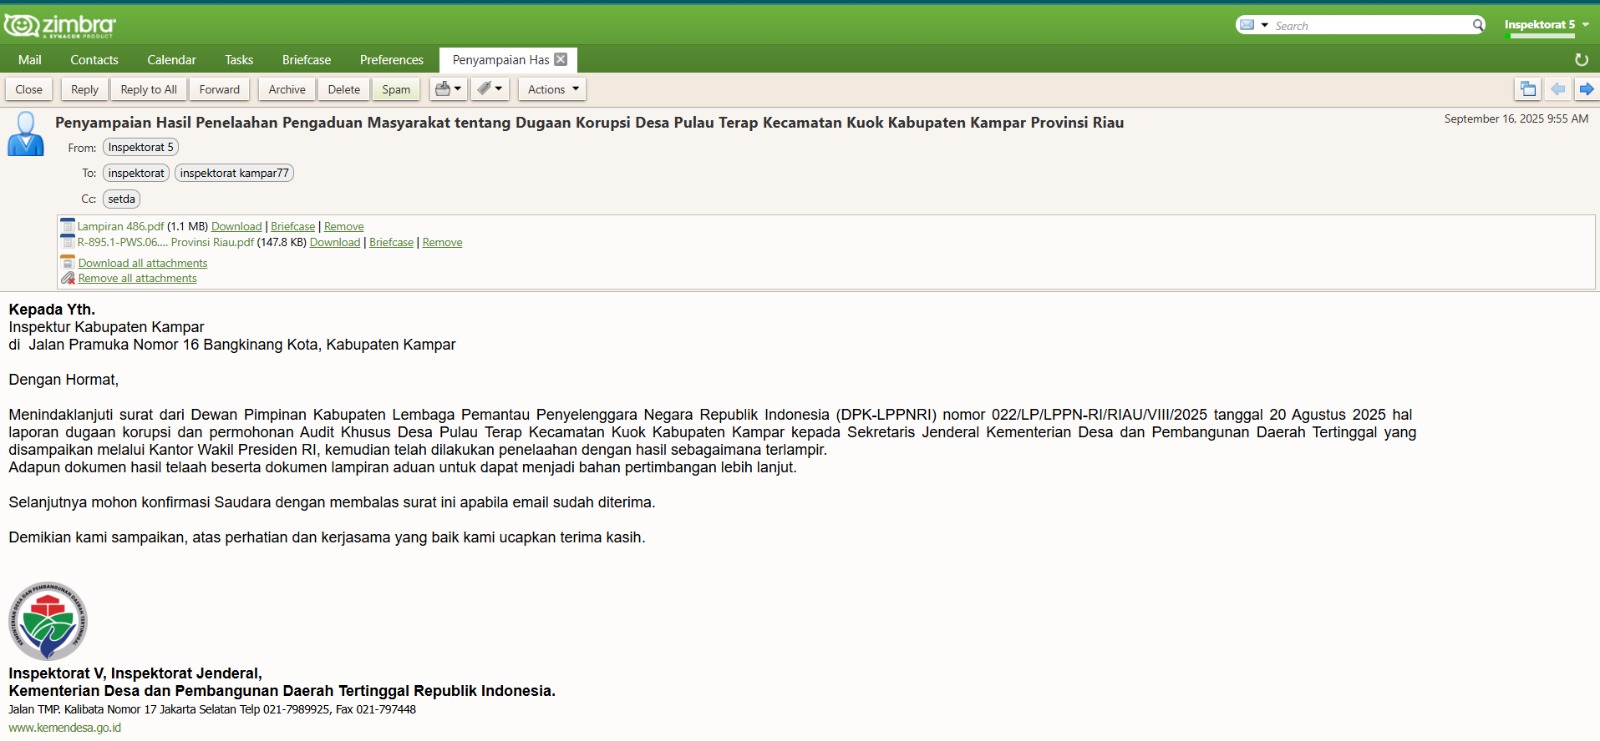Close the Penyampaian Has tab with X
This screenshot has height=741, width=1600.
click(561, 60)
